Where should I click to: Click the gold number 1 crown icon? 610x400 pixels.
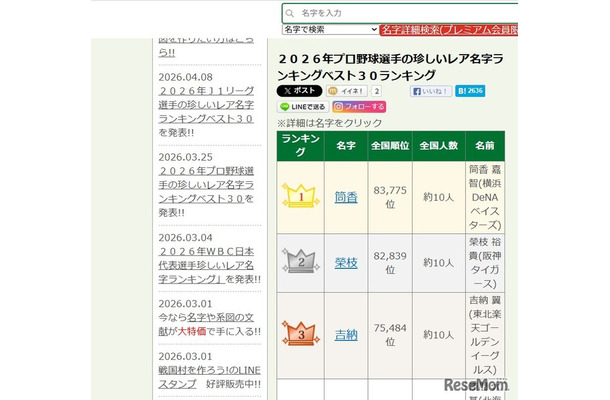(301, 196)
